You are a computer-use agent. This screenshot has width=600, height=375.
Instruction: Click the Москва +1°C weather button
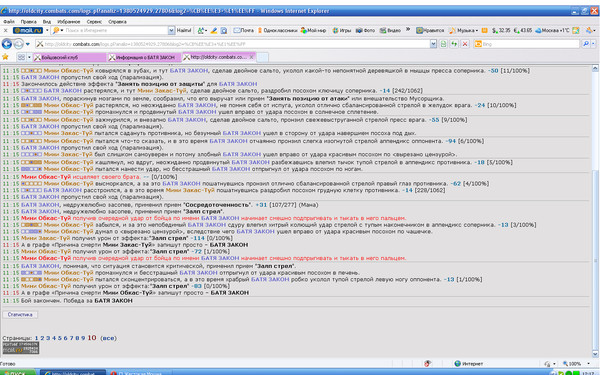[552, 30]
